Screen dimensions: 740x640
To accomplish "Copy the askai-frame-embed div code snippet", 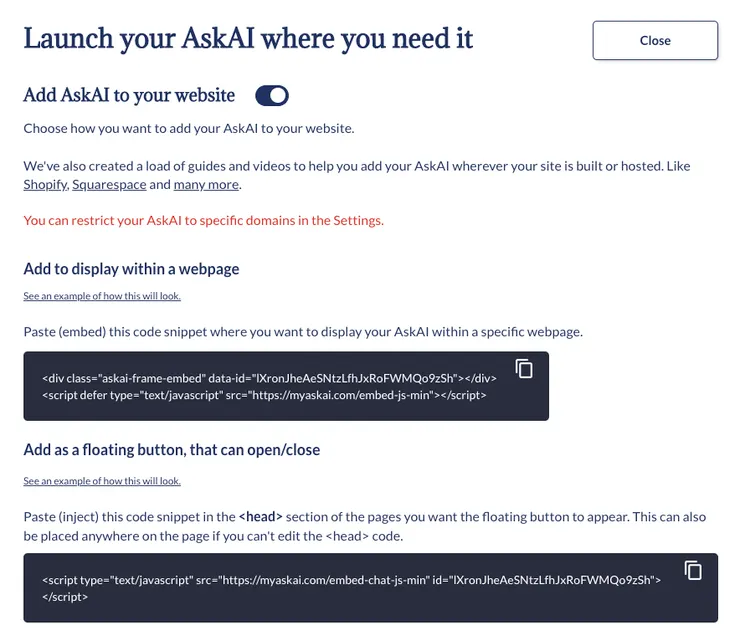I will tap(524, 369).
